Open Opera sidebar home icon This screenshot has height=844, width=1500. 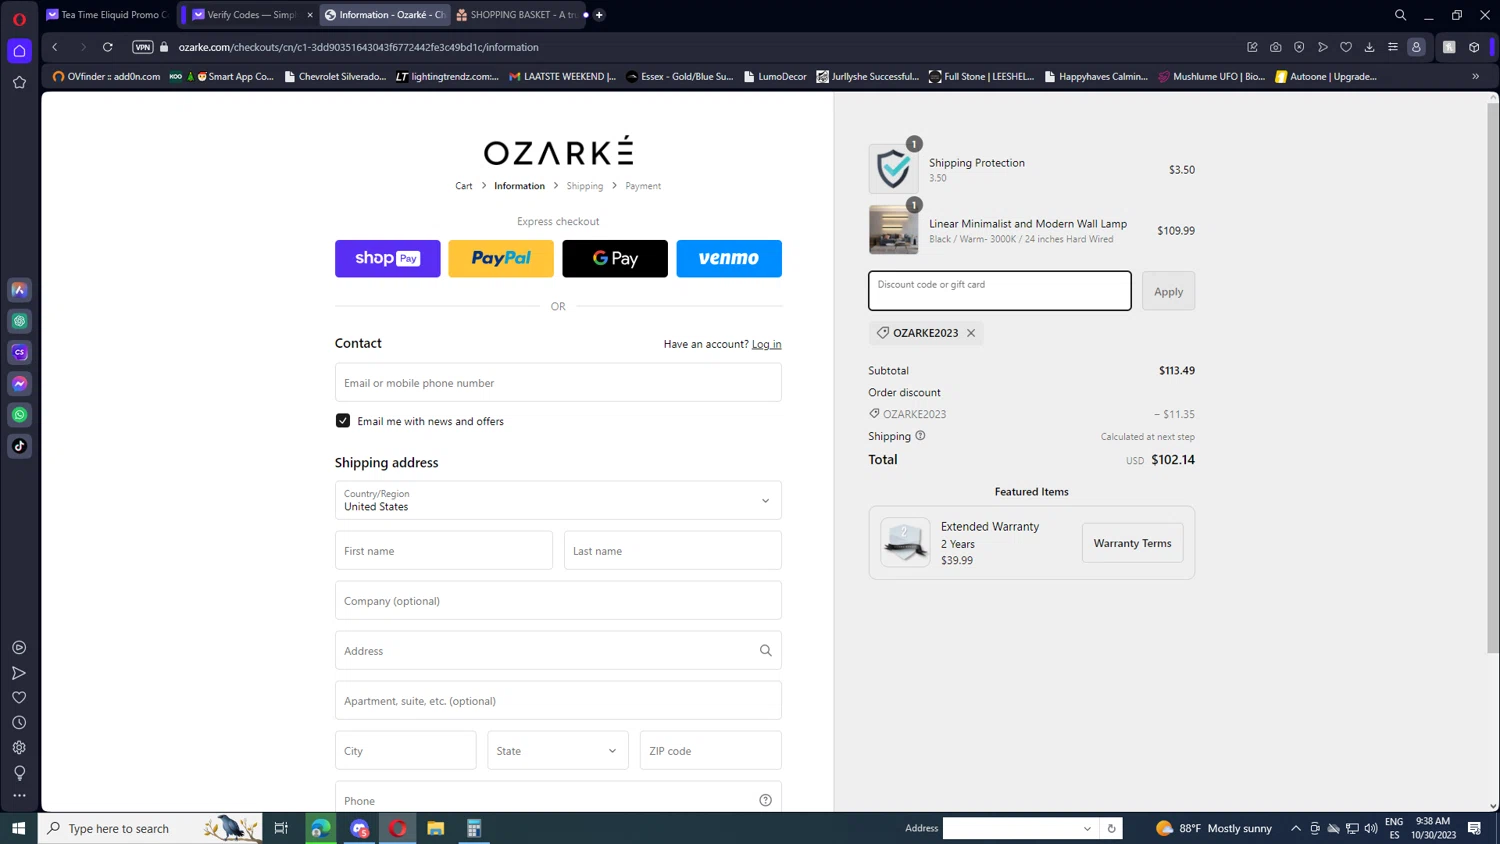[19, 51]
